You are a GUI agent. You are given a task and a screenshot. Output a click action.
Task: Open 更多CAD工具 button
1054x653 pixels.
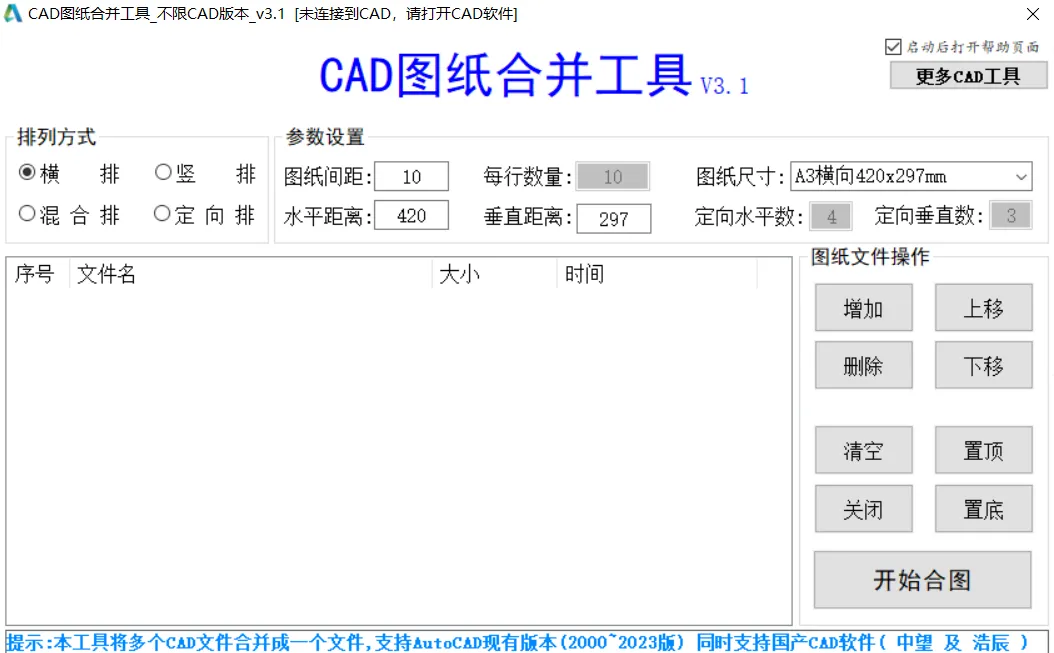point(968,75)
